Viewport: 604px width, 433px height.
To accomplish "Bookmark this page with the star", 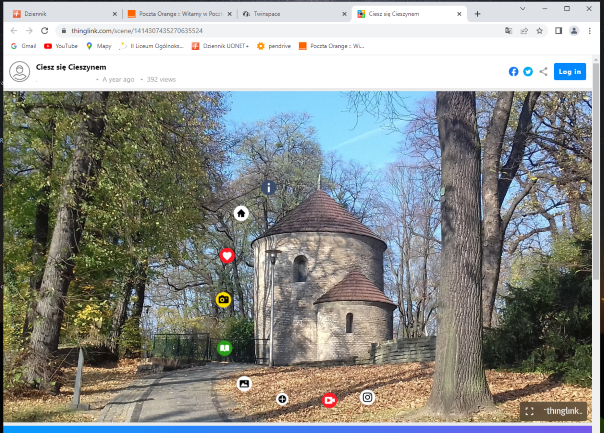I will [540, 31].
